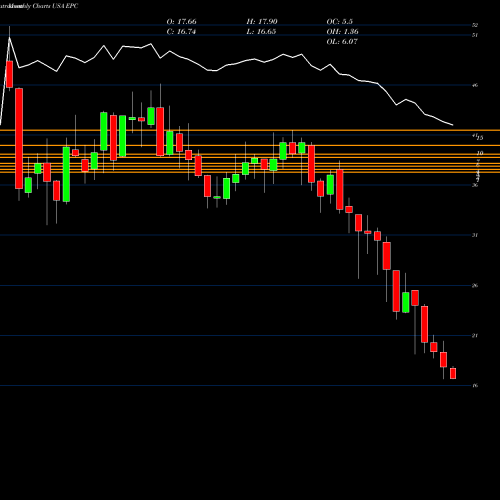Click the price axis label '36'
Viewport: 500px width, 500px height.
(475, 185)
